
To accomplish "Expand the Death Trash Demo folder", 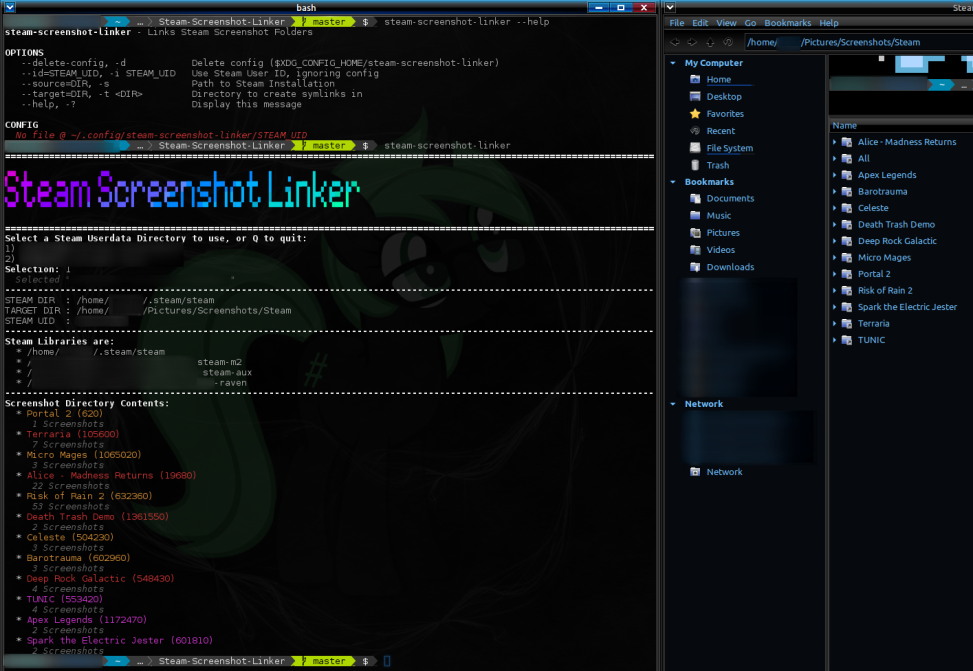I will (835, 225).
